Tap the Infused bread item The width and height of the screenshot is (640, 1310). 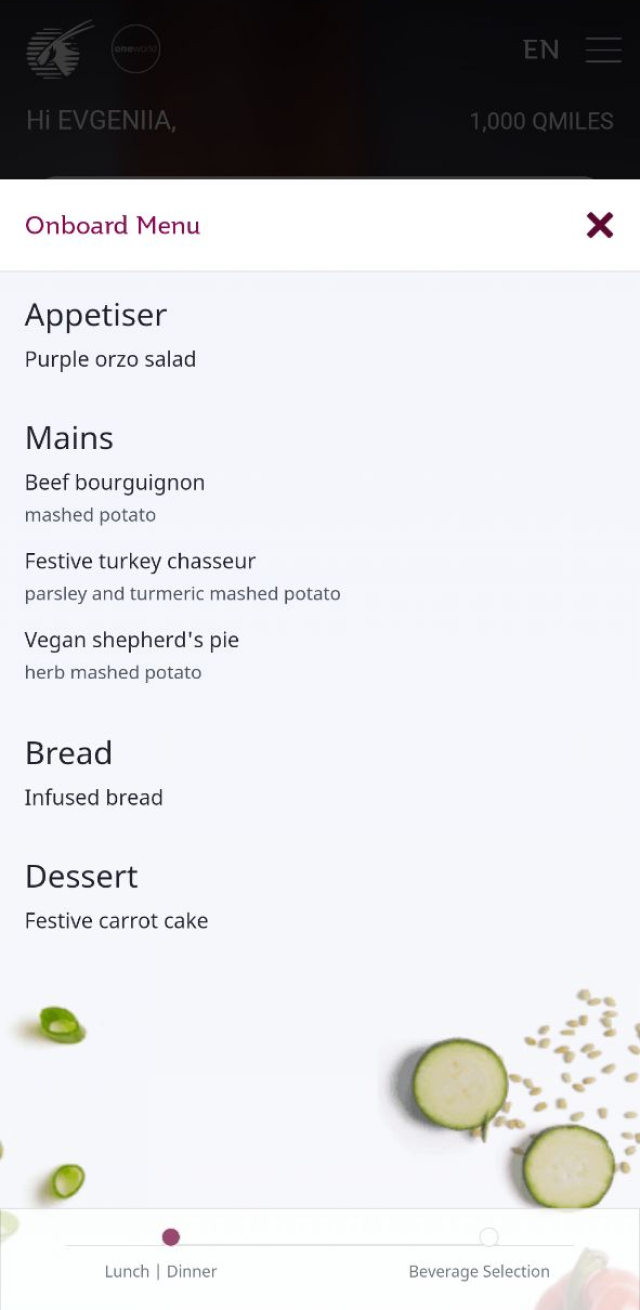pyautogui.click(x=94, y=797)
